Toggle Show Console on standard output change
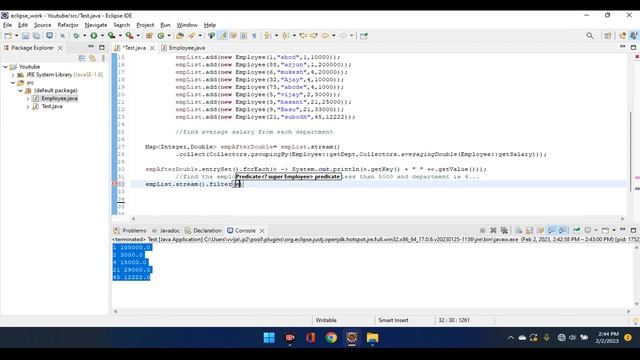Image resolution: width=640 pixels, height=360 pixels. point(551,231)
